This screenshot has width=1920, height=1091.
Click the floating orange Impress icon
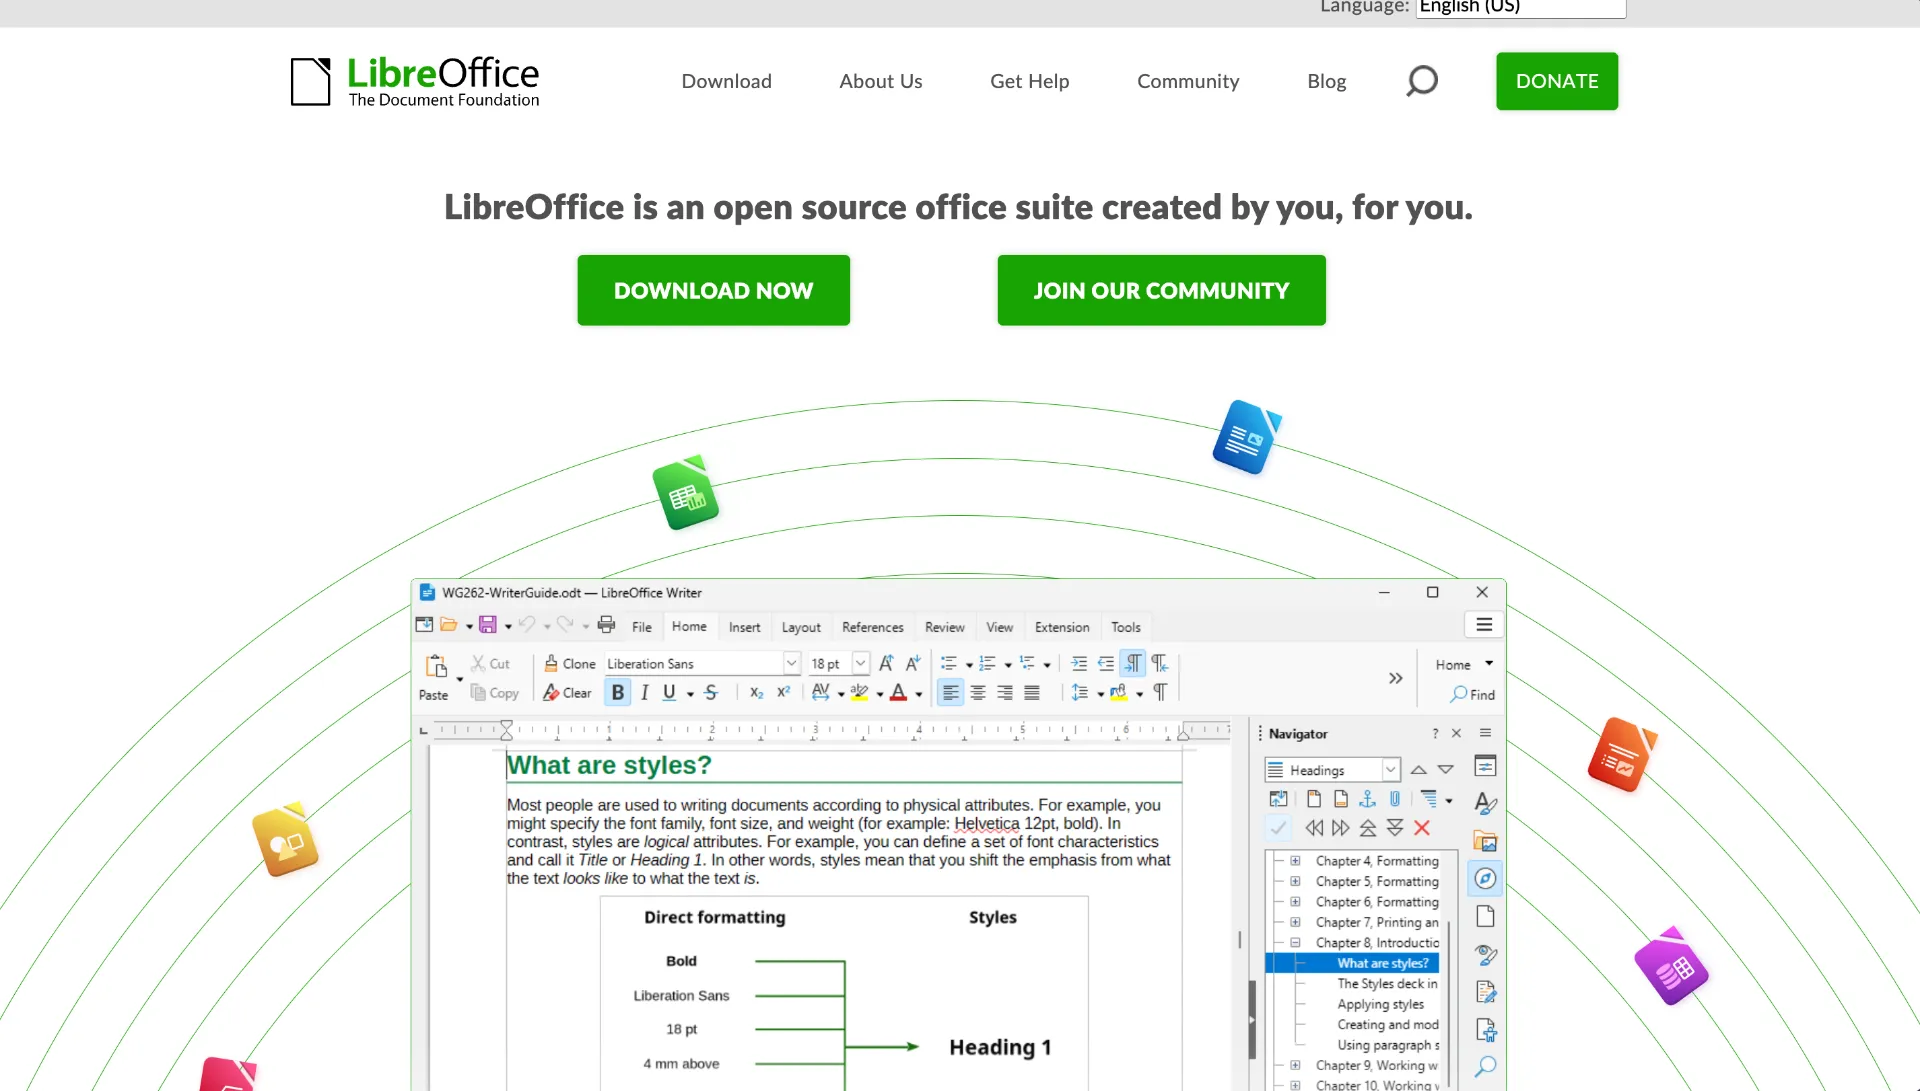[x=1622, y=755]
